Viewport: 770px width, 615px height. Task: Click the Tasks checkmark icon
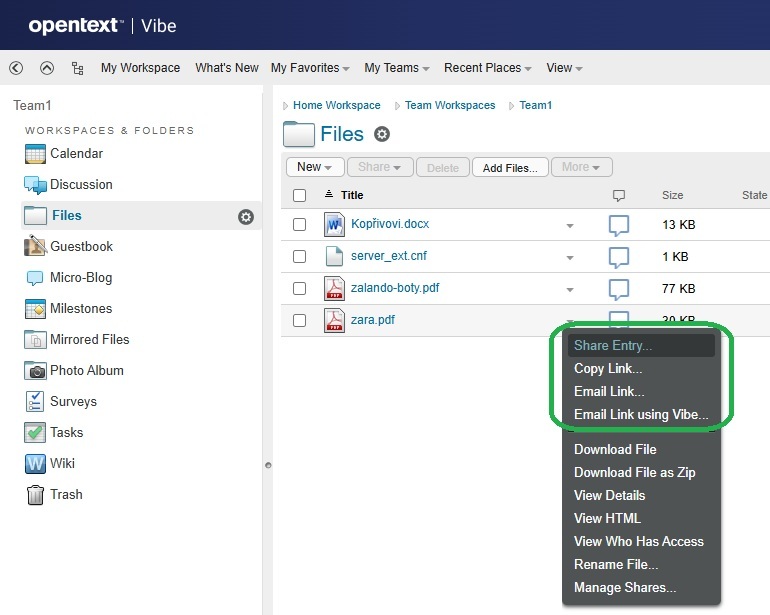pos(35,432)
